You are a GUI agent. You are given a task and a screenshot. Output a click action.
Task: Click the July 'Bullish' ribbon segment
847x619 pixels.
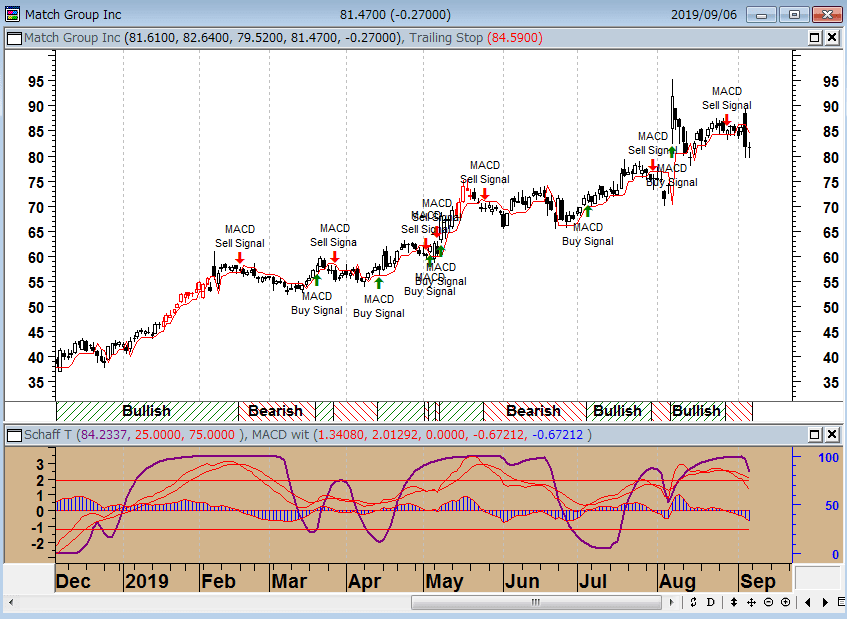tap(619, 411)
